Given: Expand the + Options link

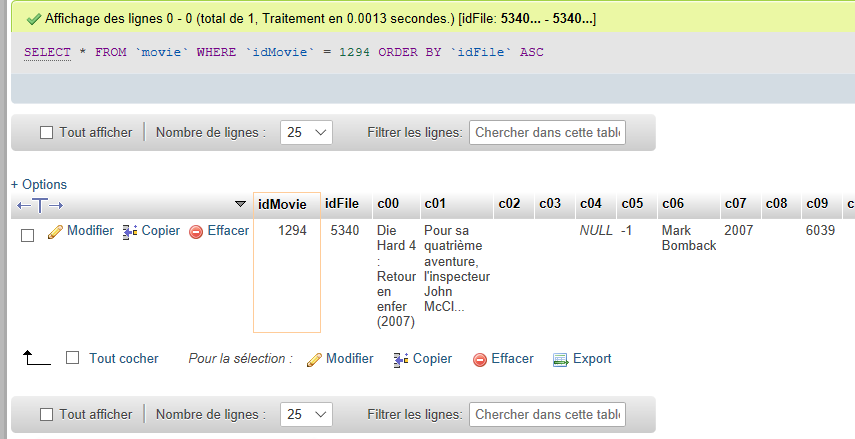Looking at the screenshot, I should pyautogui.click(x=39, y=184).
